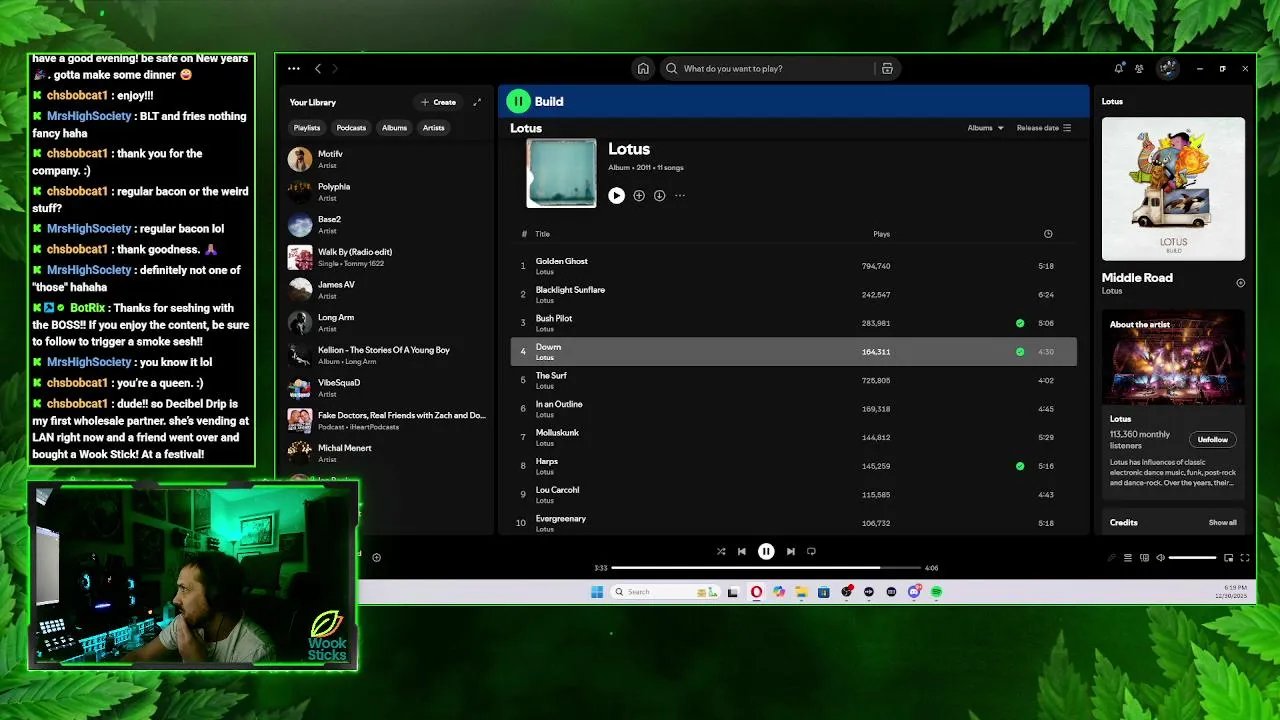Open the Friend Activity icon

pyautogui.click(x=1139, y=68)
